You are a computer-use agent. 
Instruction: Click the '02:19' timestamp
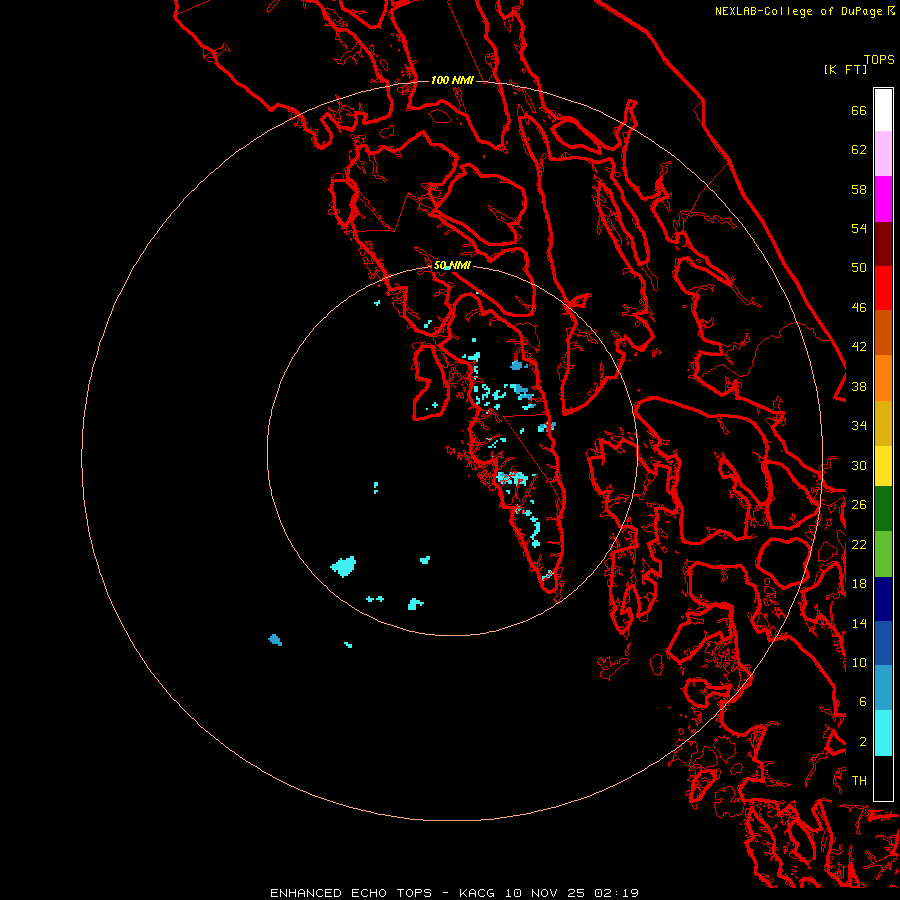pos(616,893)
